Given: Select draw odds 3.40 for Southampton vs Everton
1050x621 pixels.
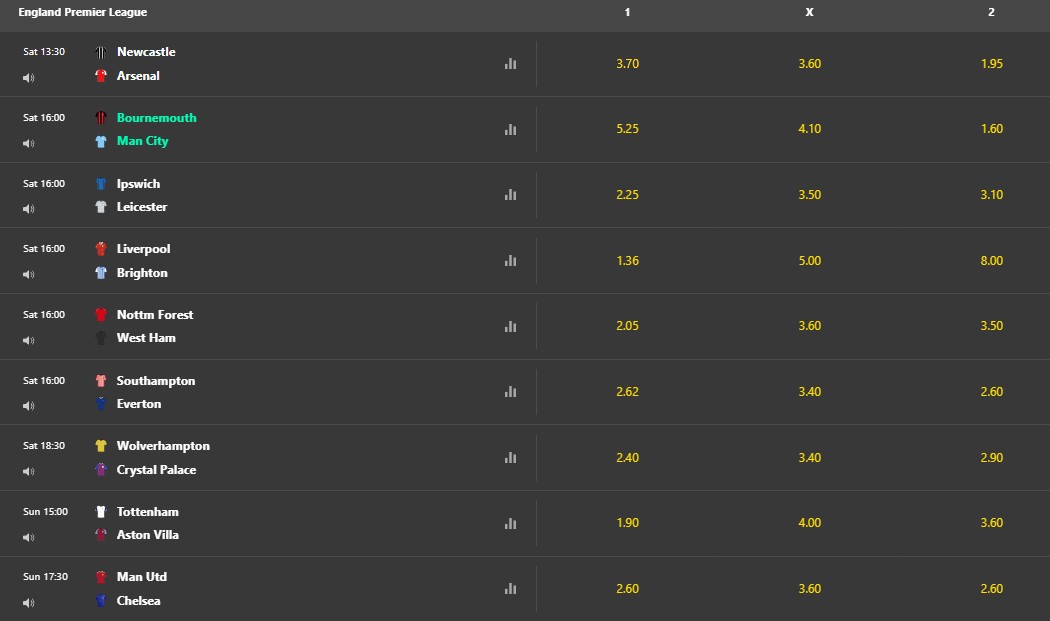Looking at the screenshot, I should tap(809, 391).
